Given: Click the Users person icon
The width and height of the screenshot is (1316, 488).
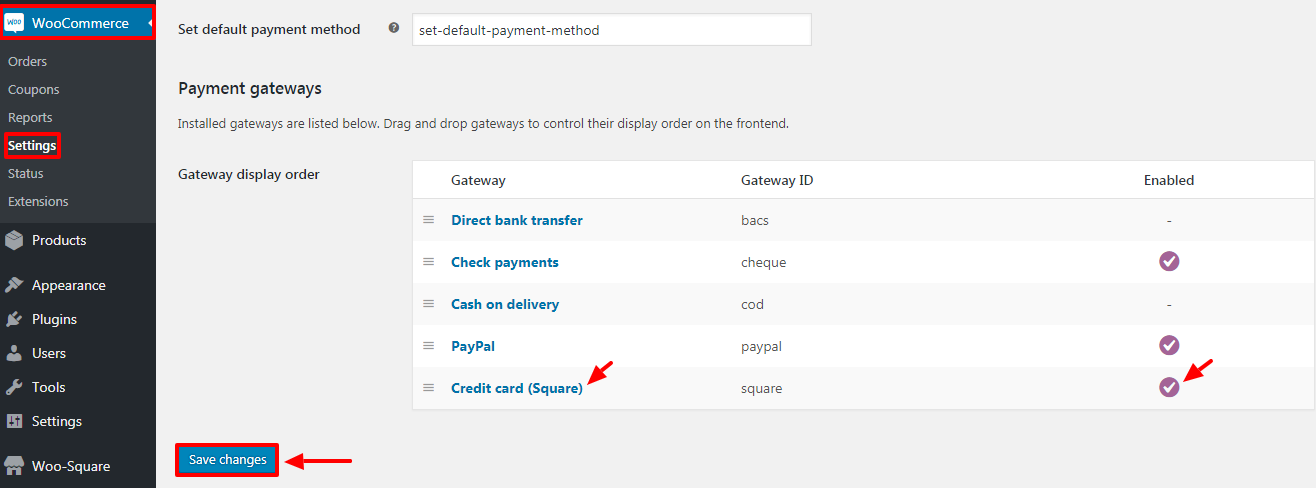Looking at the screenshot, I should 14,353.
